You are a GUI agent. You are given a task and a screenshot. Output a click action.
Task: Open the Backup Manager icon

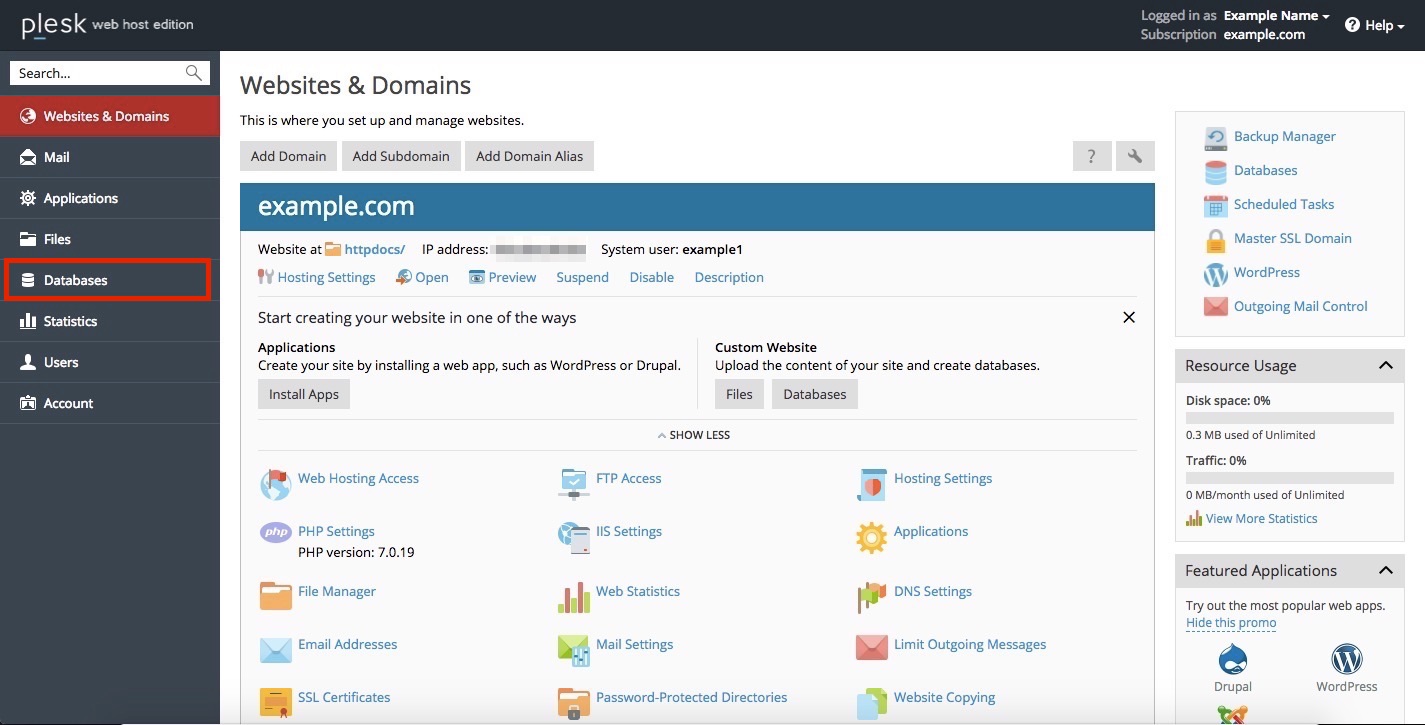click(x=1215, y=137)
